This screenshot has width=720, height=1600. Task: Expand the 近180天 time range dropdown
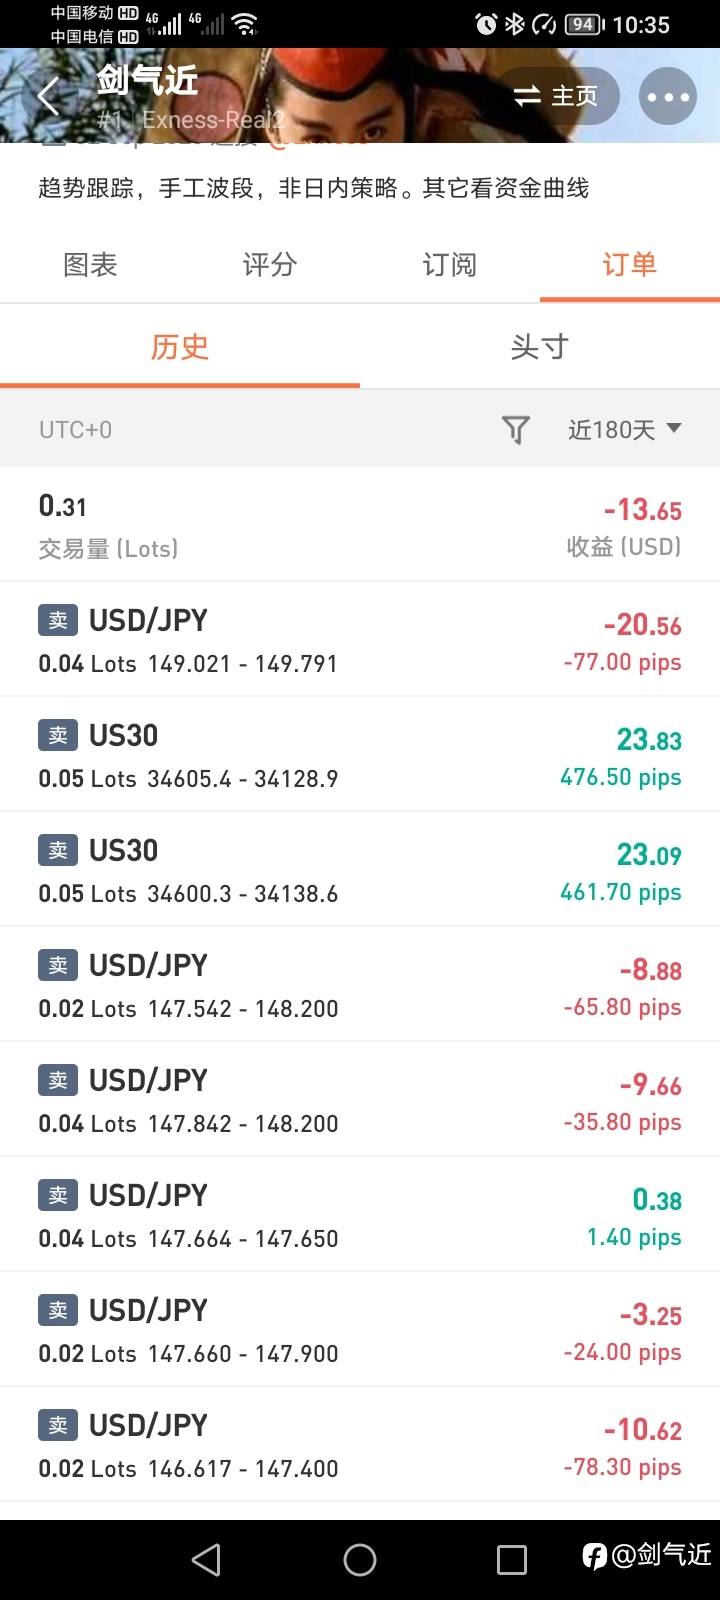(x=624, y=430)
